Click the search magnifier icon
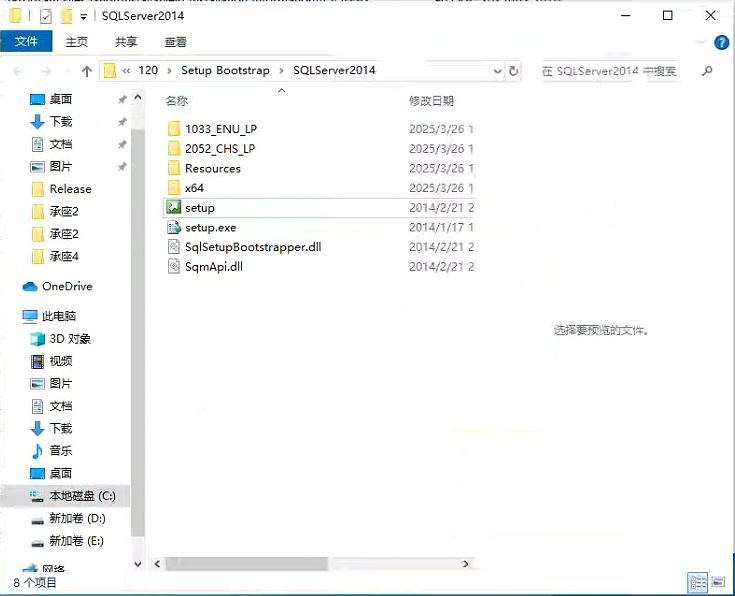 [707, 71]
